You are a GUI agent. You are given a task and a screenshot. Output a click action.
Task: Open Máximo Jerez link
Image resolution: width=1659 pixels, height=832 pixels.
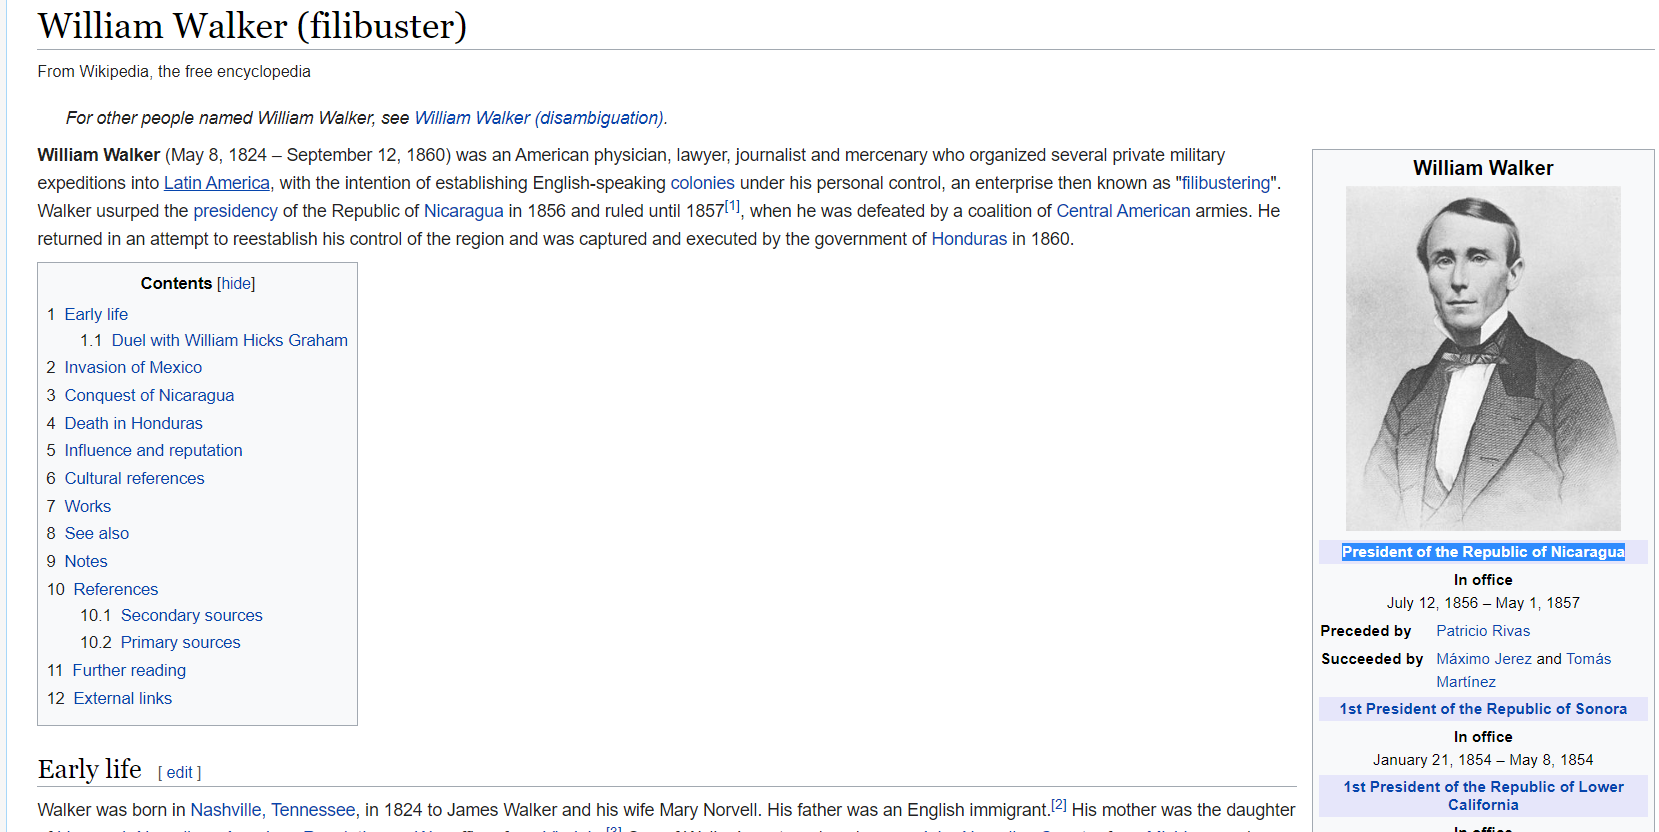(x=1484, y=659)
